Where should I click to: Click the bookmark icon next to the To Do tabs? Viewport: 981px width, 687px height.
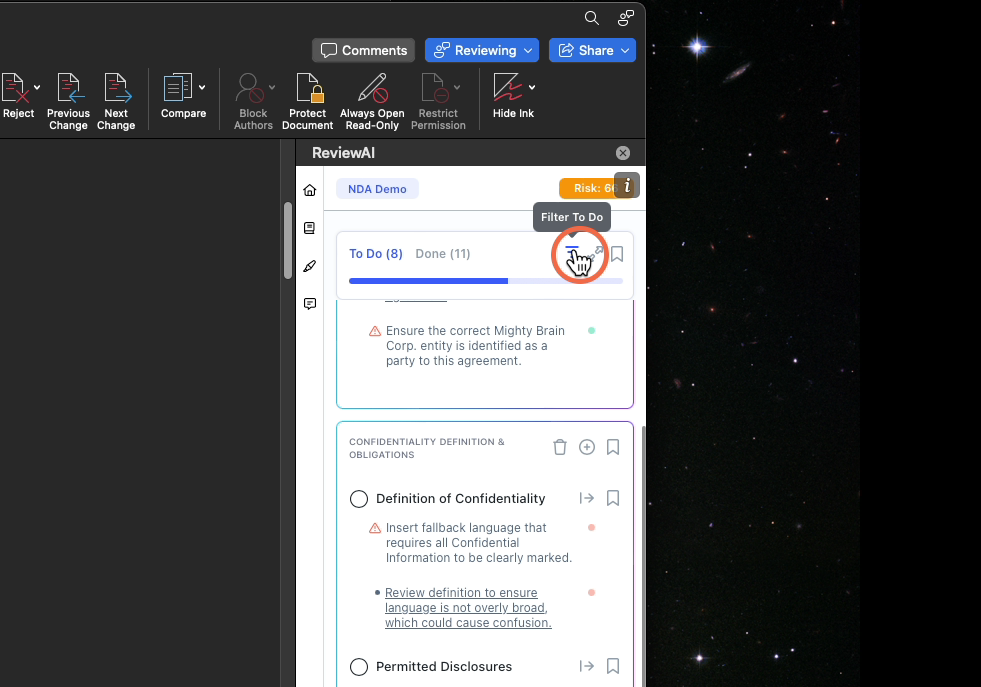(617, 253)
